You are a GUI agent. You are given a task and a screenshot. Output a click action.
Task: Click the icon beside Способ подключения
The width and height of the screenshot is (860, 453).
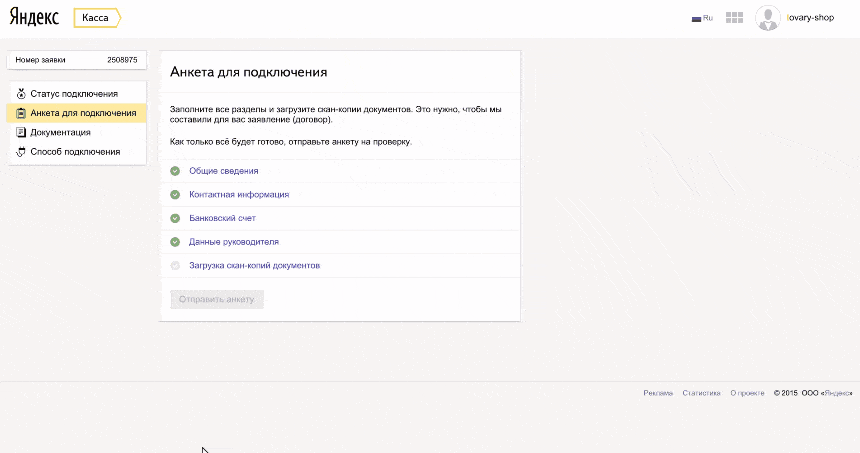click(21, 152)
